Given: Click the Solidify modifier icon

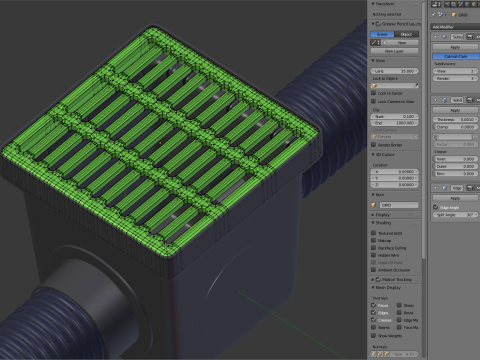Looking at the screenshot, I should [x=444, y=100].
